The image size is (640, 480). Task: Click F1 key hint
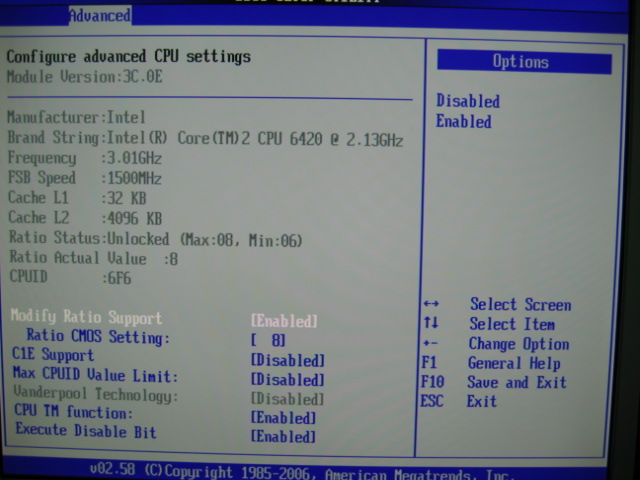(x=429, y=362)
